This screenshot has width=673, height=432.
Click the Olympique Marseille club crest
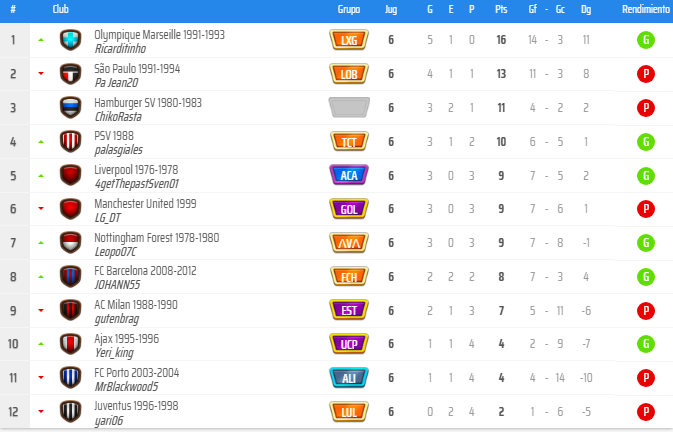point(70,40)
